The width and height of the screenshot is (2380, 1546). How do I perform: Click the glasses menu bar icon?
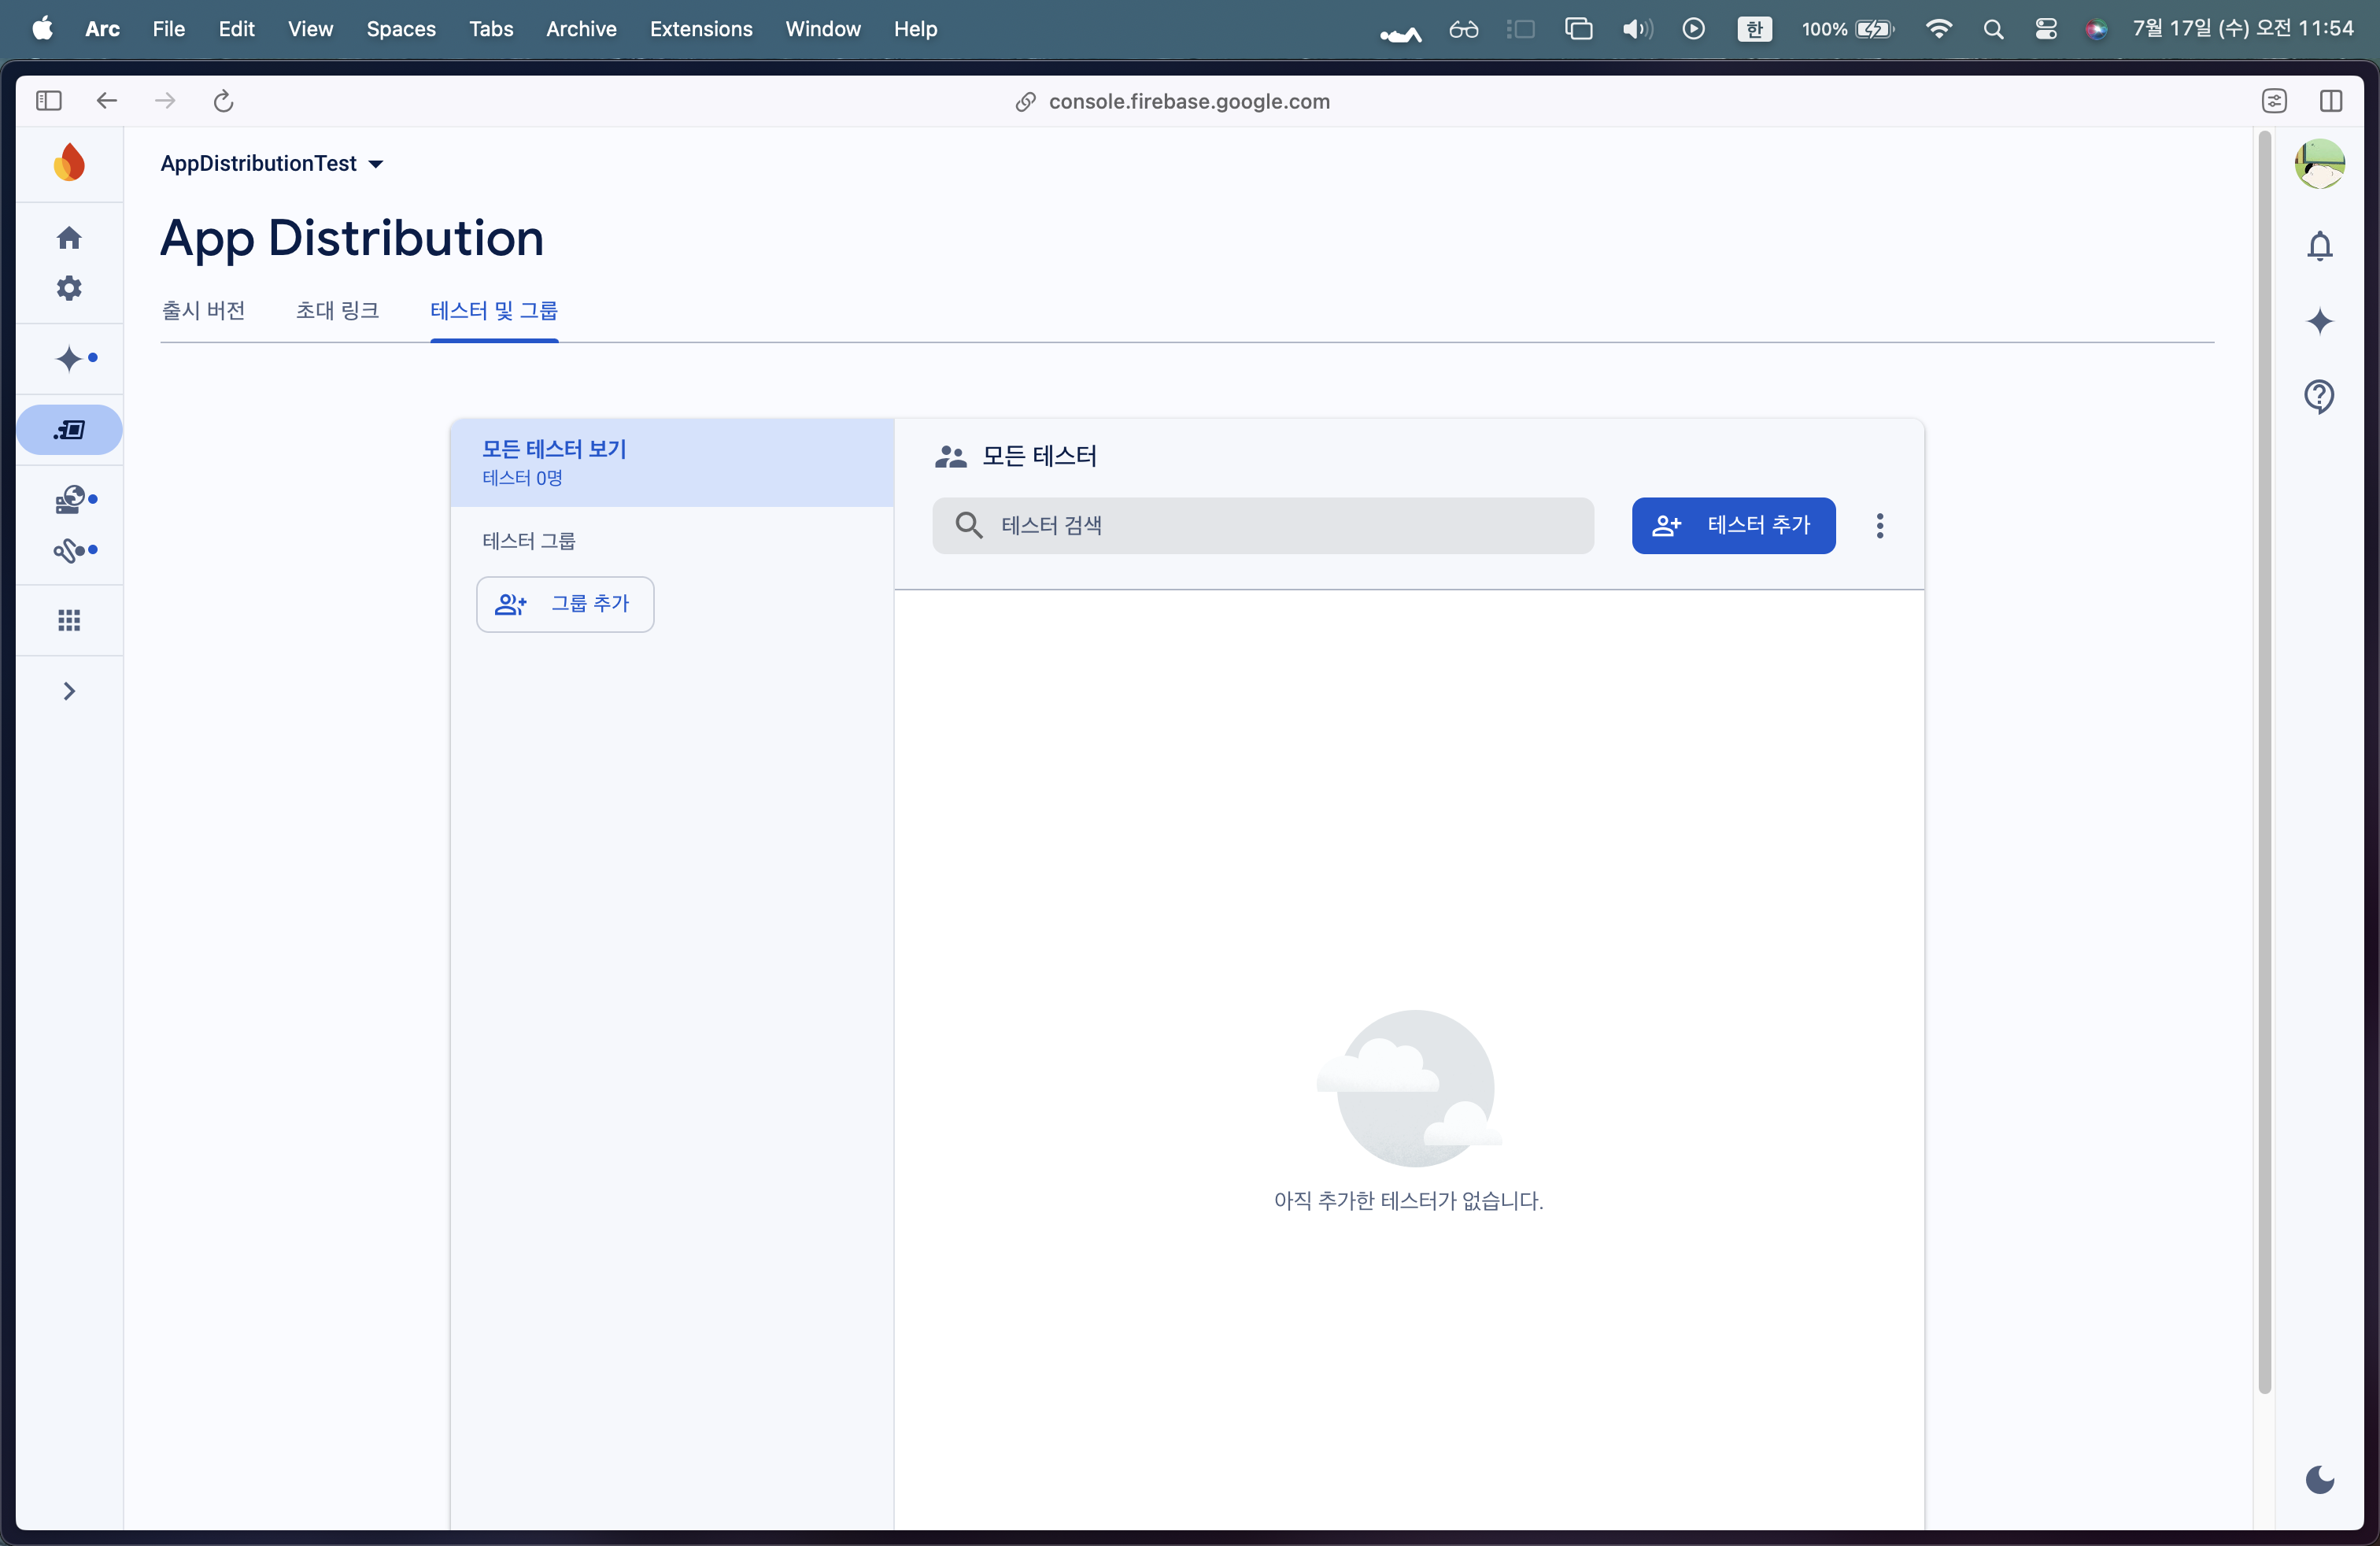pos(1463,29)
